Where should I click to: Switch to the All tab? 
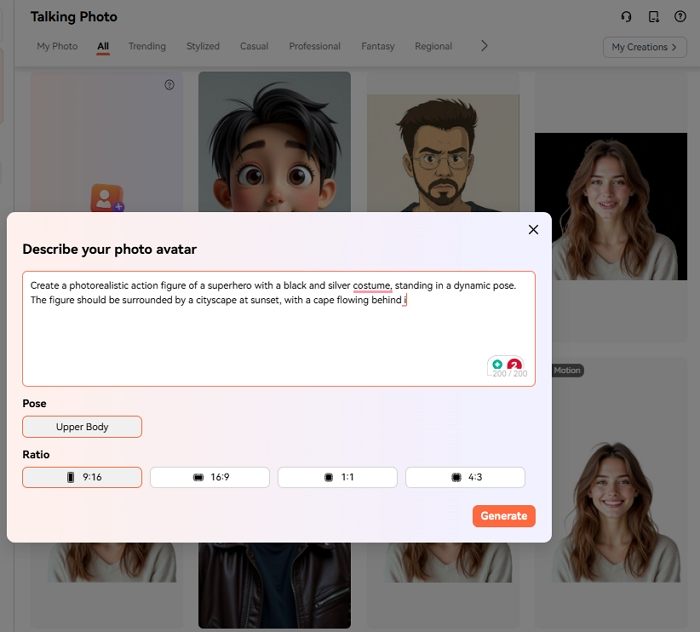(103, 46)
